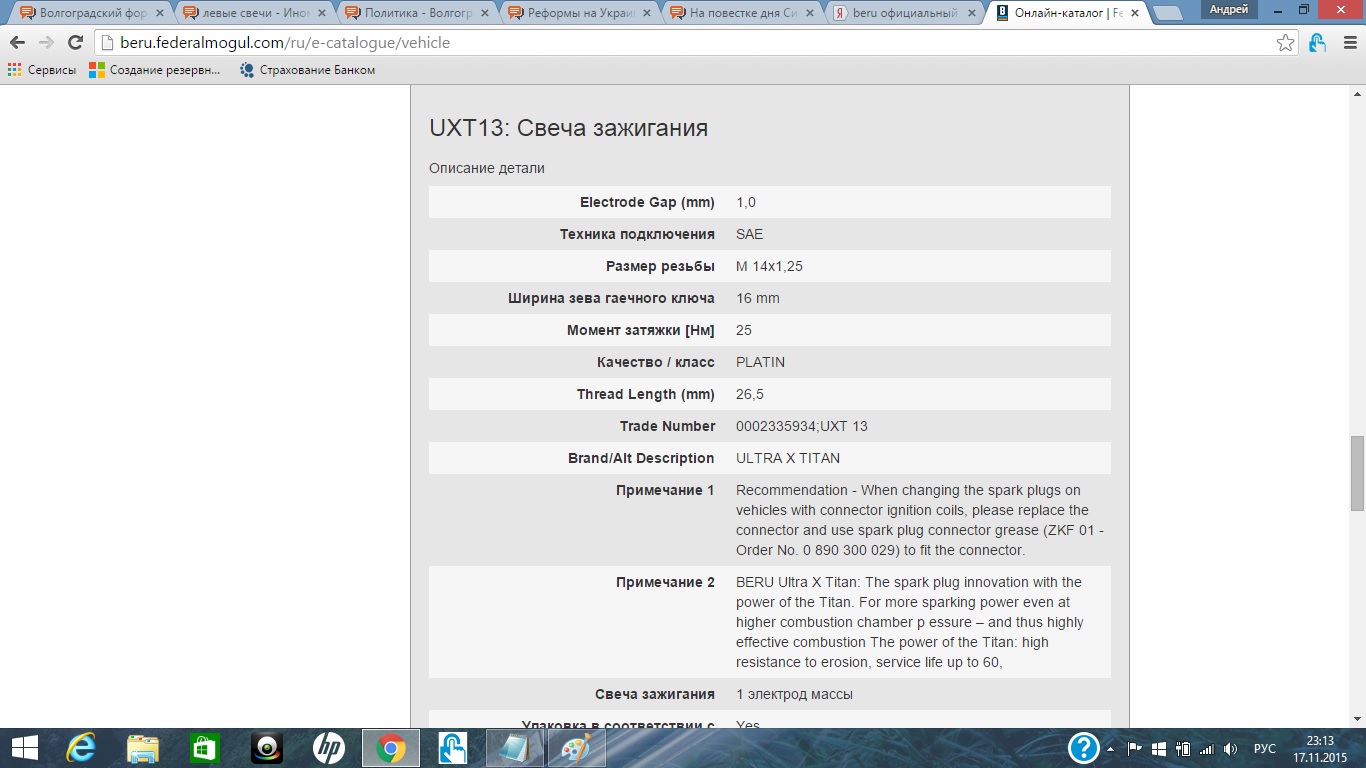
Task: Click the Андрей profile button
Action: 1228,10
